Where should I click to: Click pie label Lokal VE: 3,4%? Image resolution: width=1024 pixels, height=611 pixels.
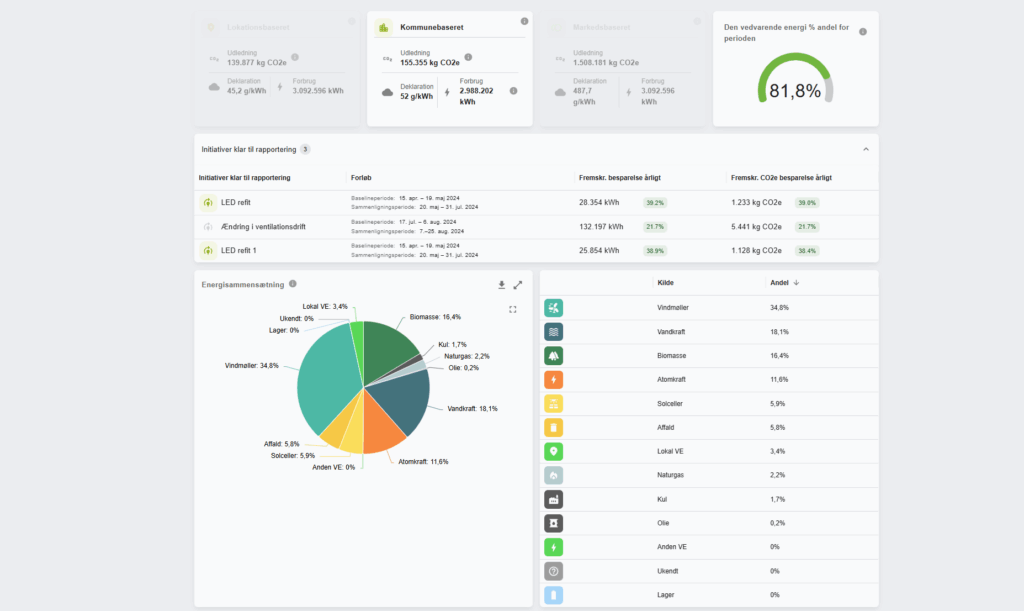325,306
